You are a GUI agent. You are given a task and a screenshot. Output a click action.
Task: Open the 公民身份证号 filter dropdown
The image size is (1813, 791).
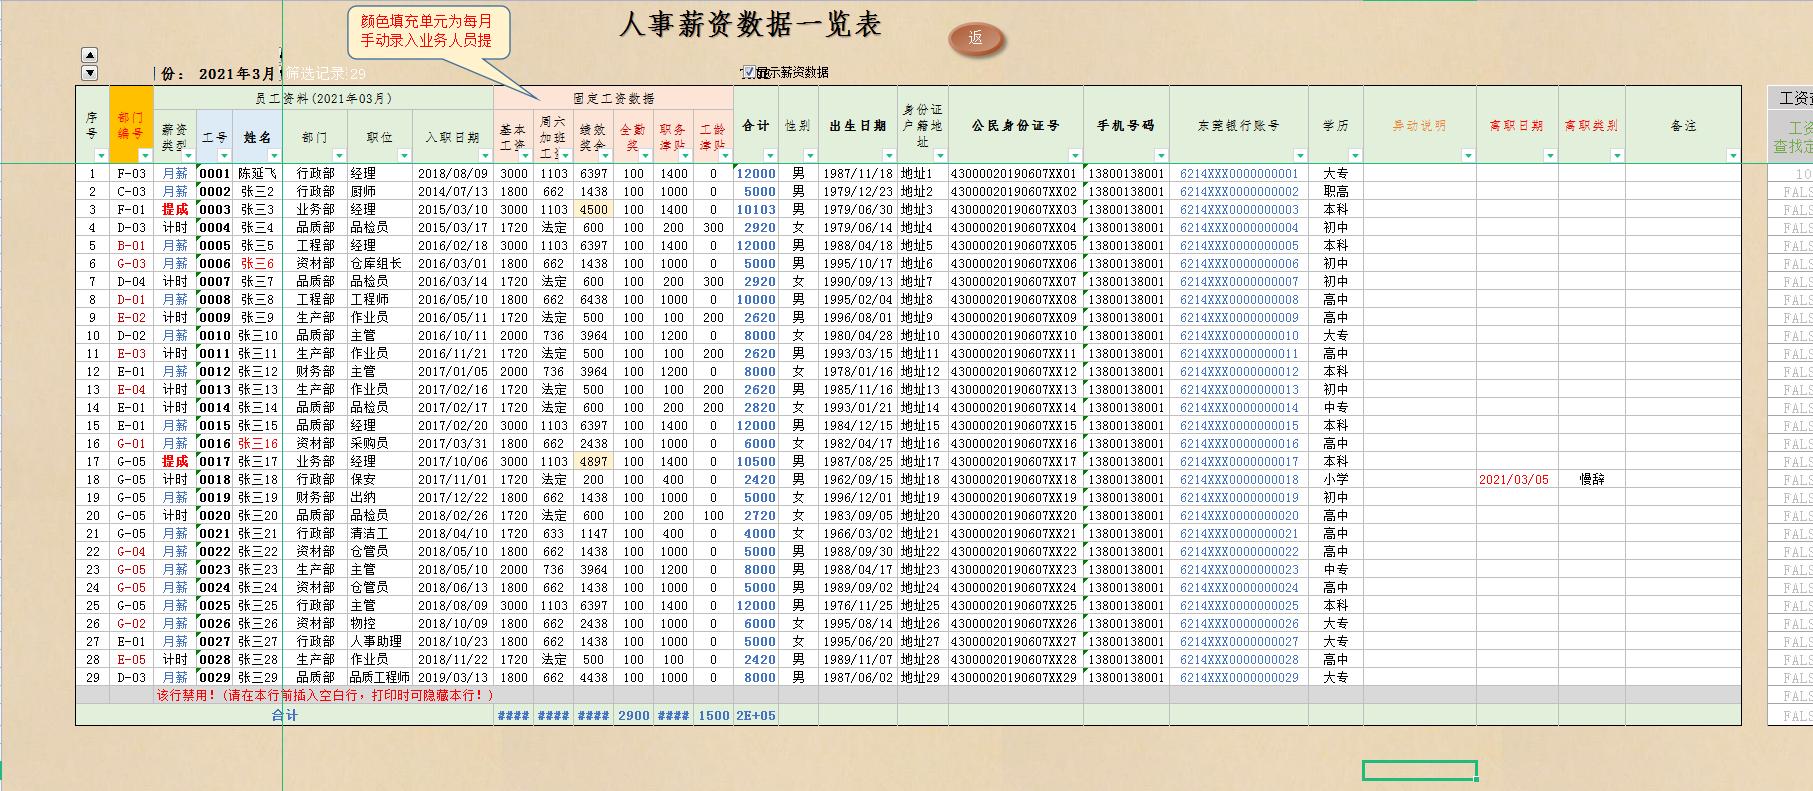[x=1075, y=155]
